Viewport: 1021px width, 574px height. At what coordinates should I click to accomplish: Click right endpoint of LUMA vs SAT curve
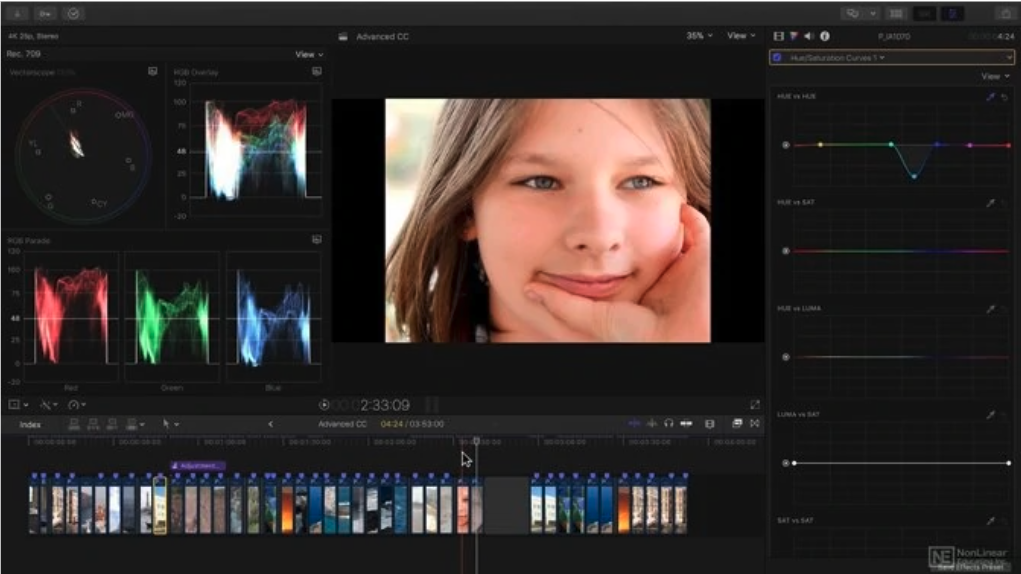coord(1009,463)
